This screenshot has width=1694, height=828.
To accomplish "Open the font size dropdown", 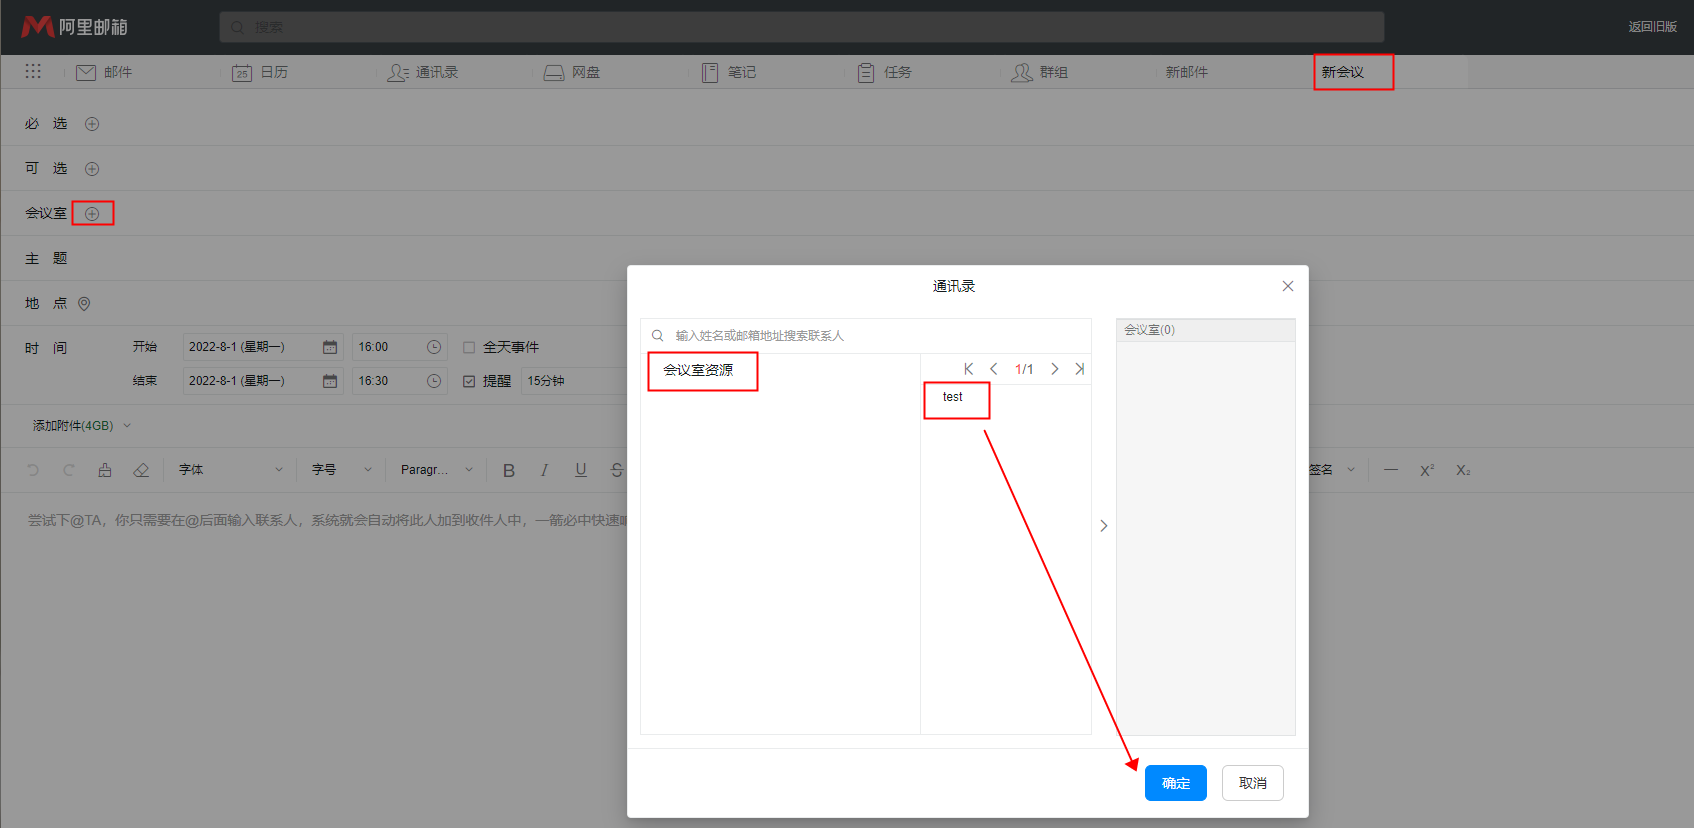I will point(342,470).
